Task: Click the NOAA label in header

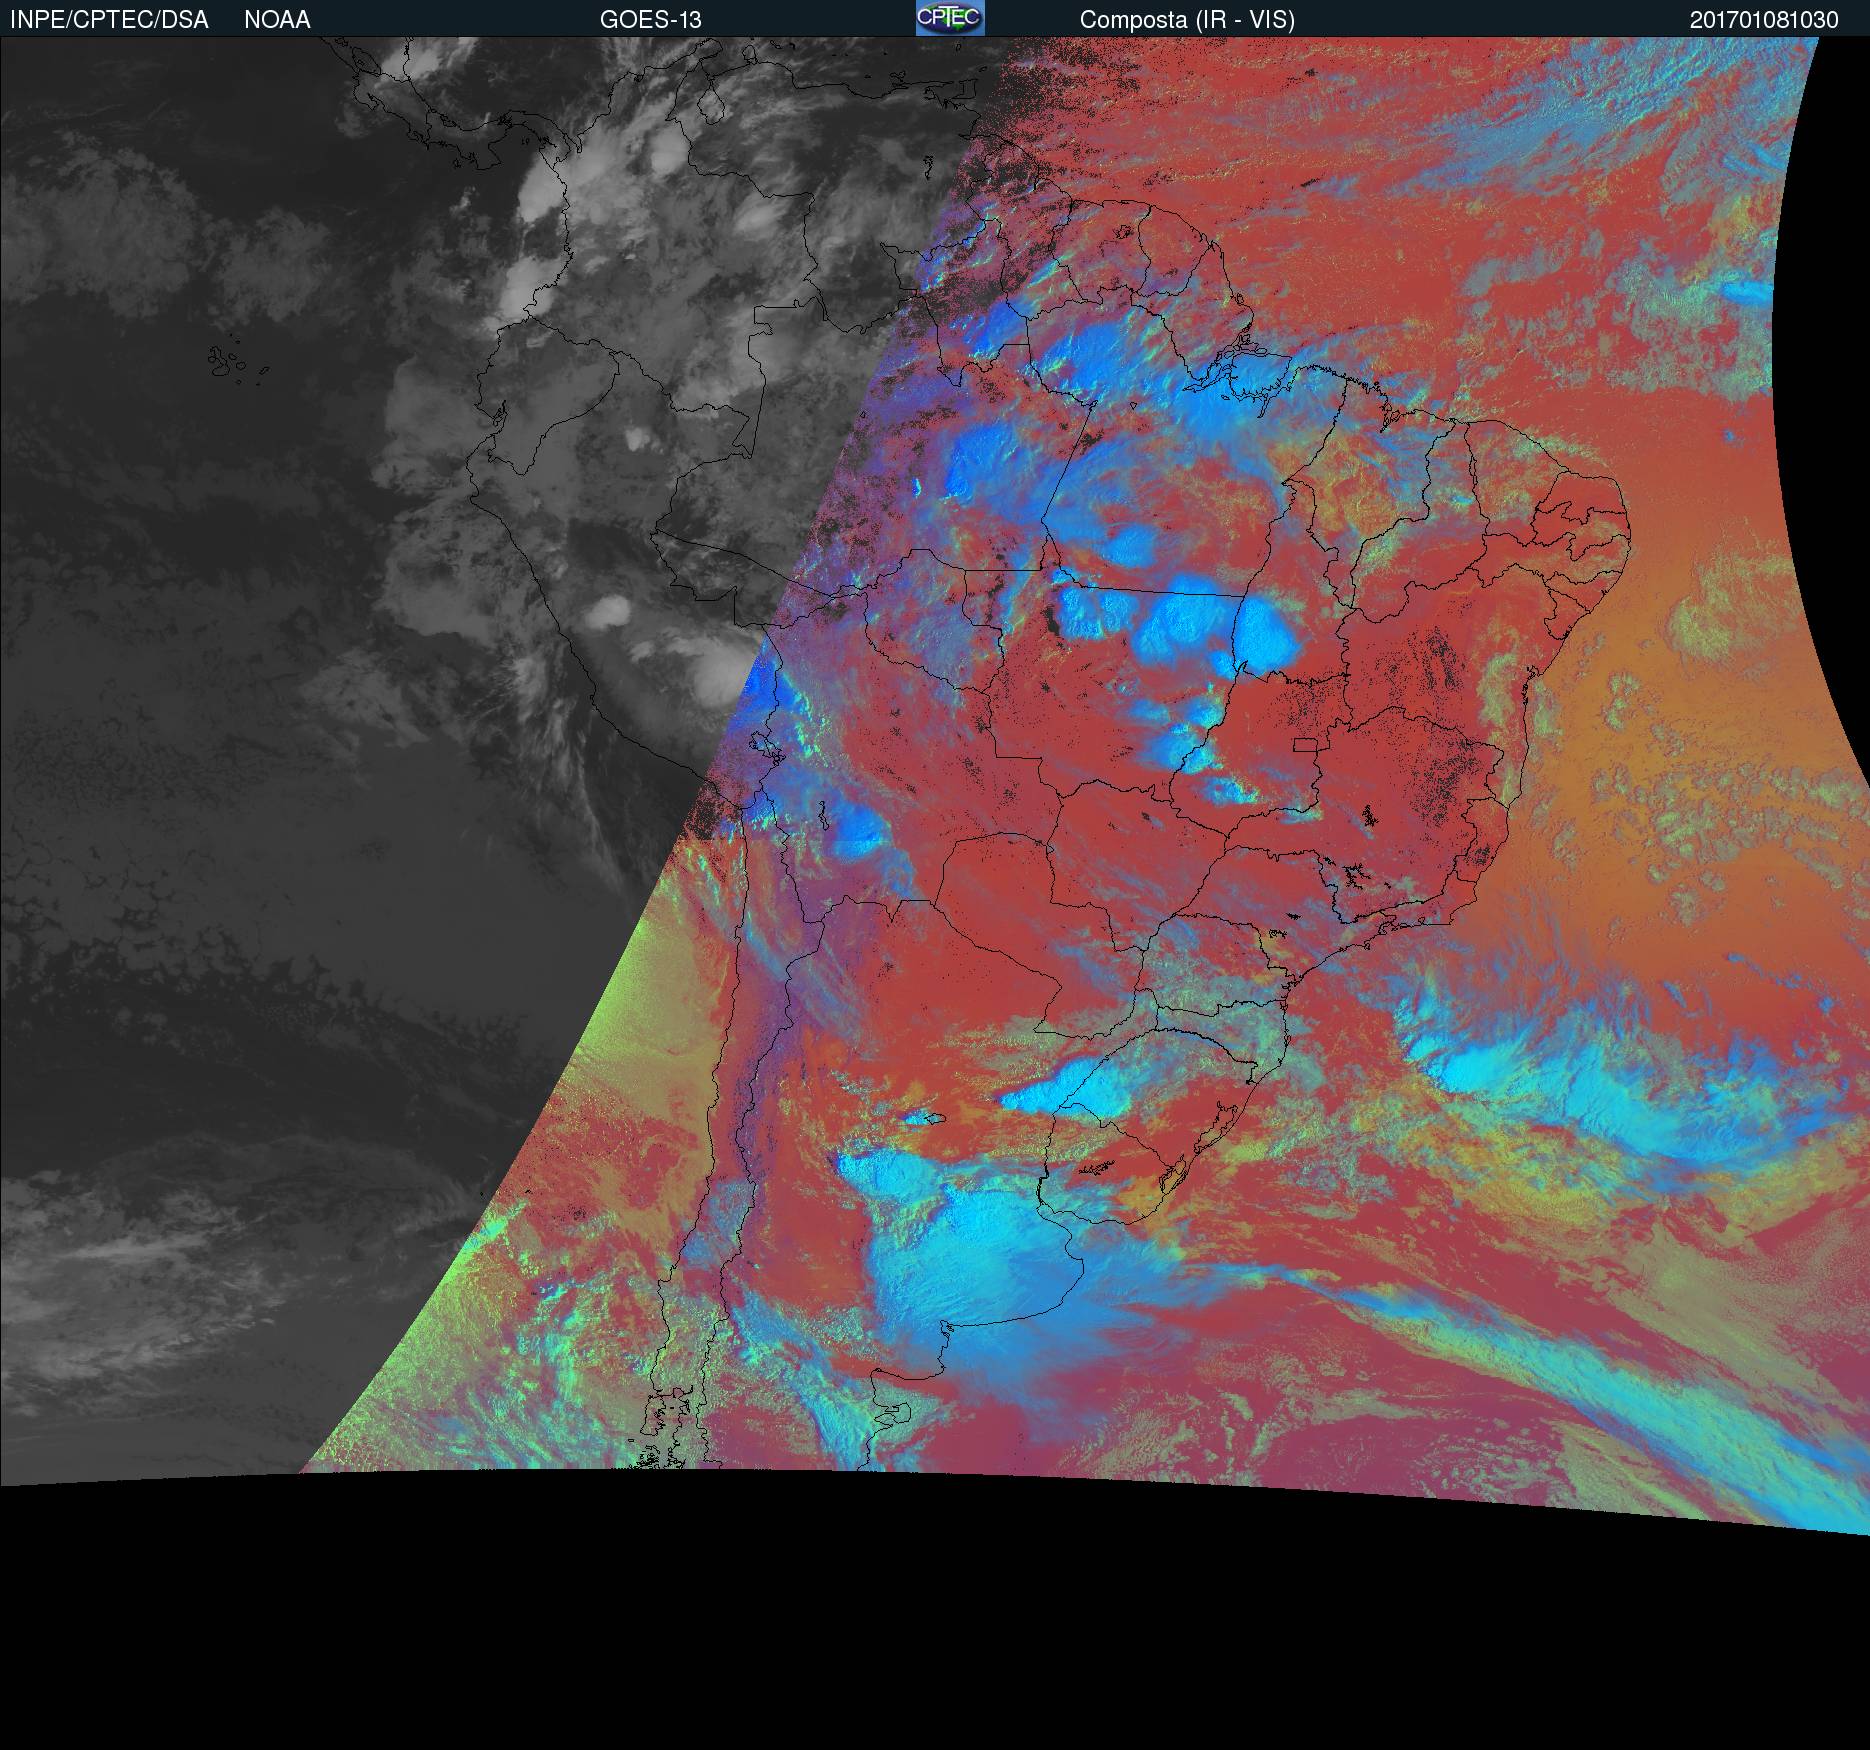Action: (277, 20)
